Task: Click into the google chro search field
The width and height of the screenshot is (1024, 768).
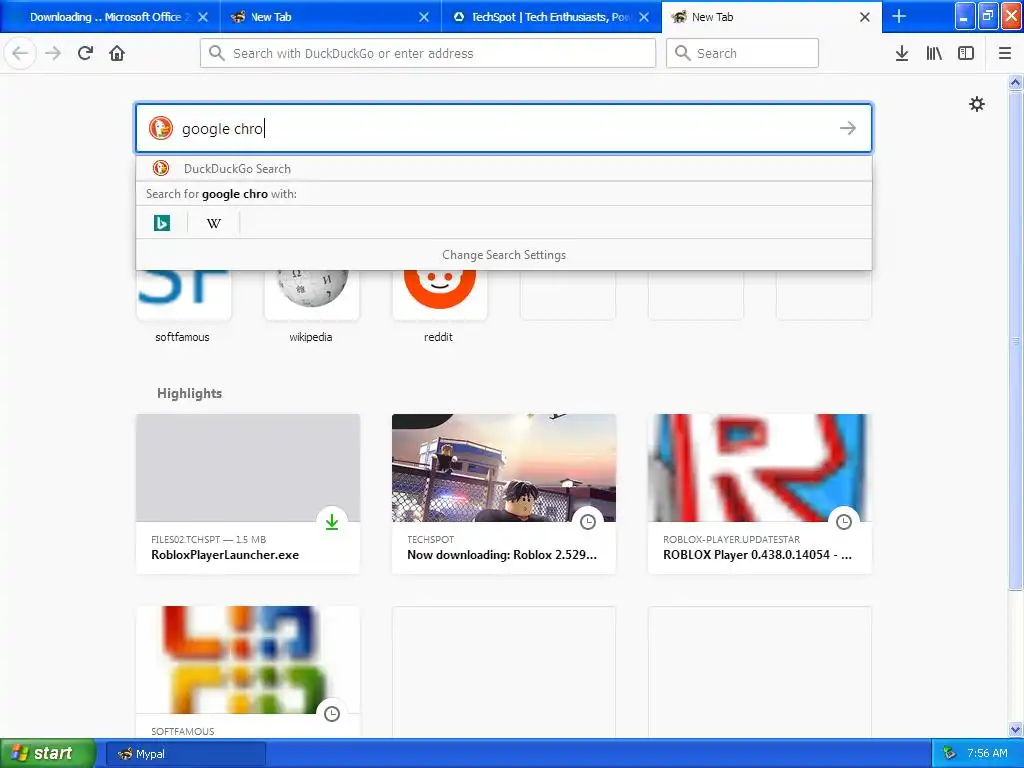Action: [x=504, y=128]
